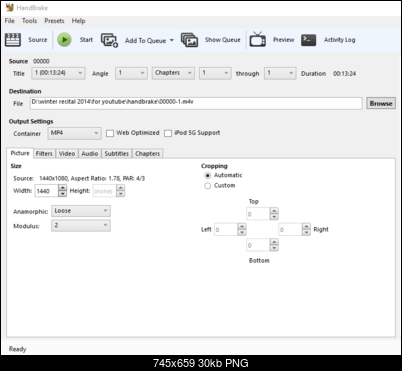Expand the starting chapter dropdown

215,73
